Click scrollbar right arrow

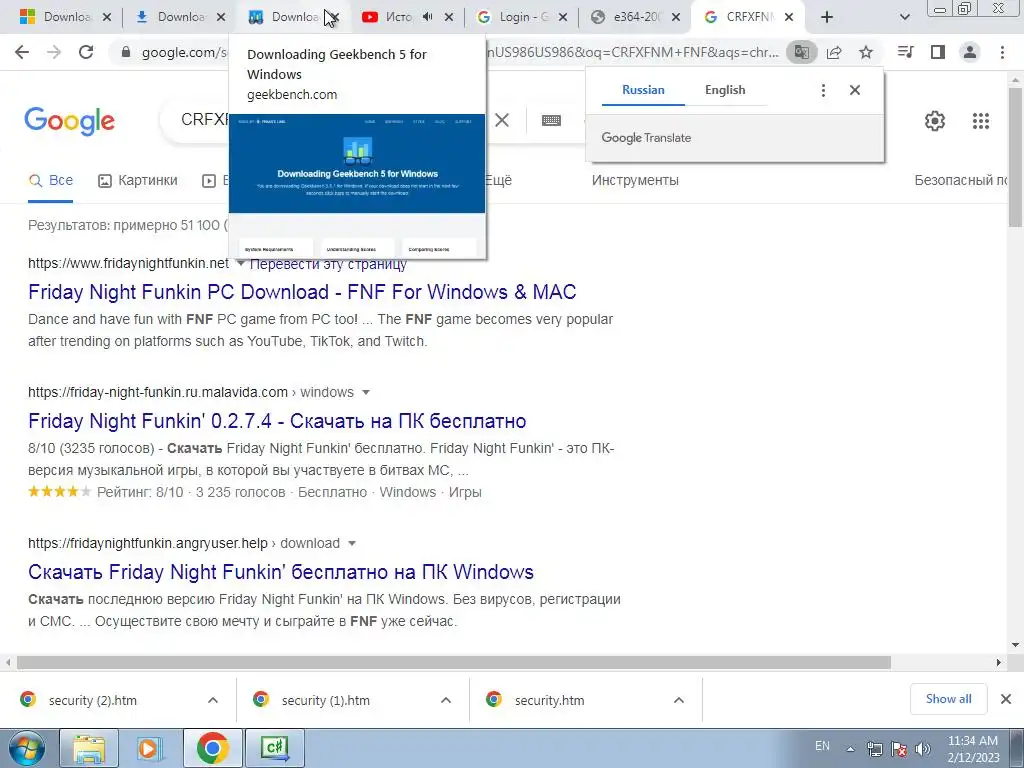(999, 662)
